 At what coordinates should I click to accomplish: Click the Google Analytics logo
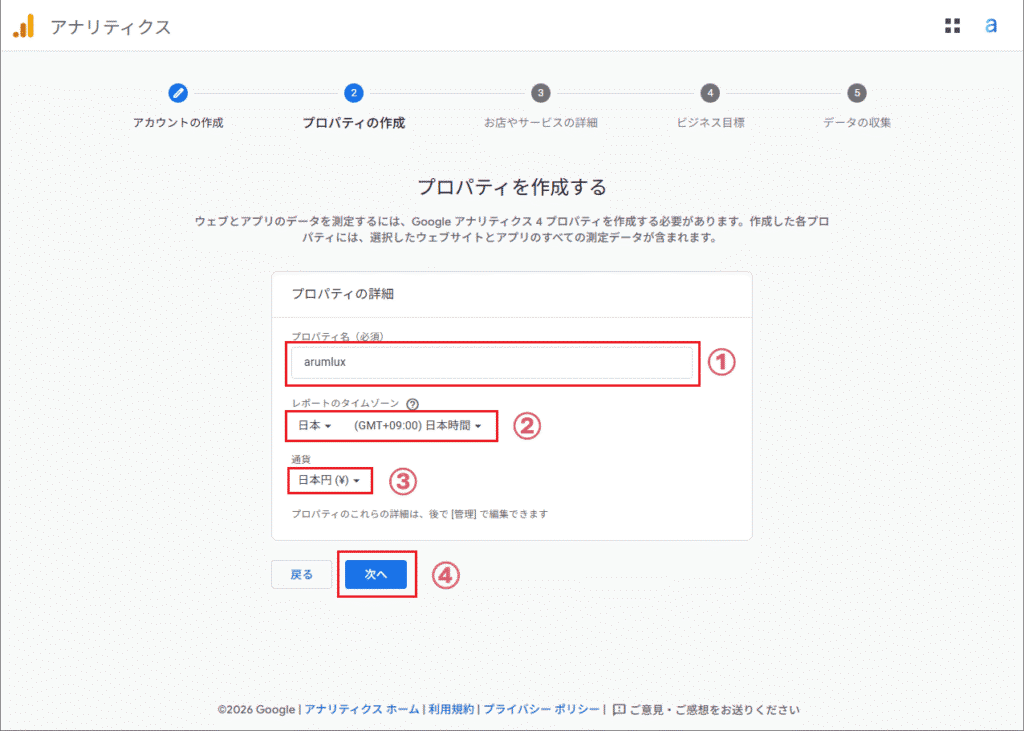point(25,25)
